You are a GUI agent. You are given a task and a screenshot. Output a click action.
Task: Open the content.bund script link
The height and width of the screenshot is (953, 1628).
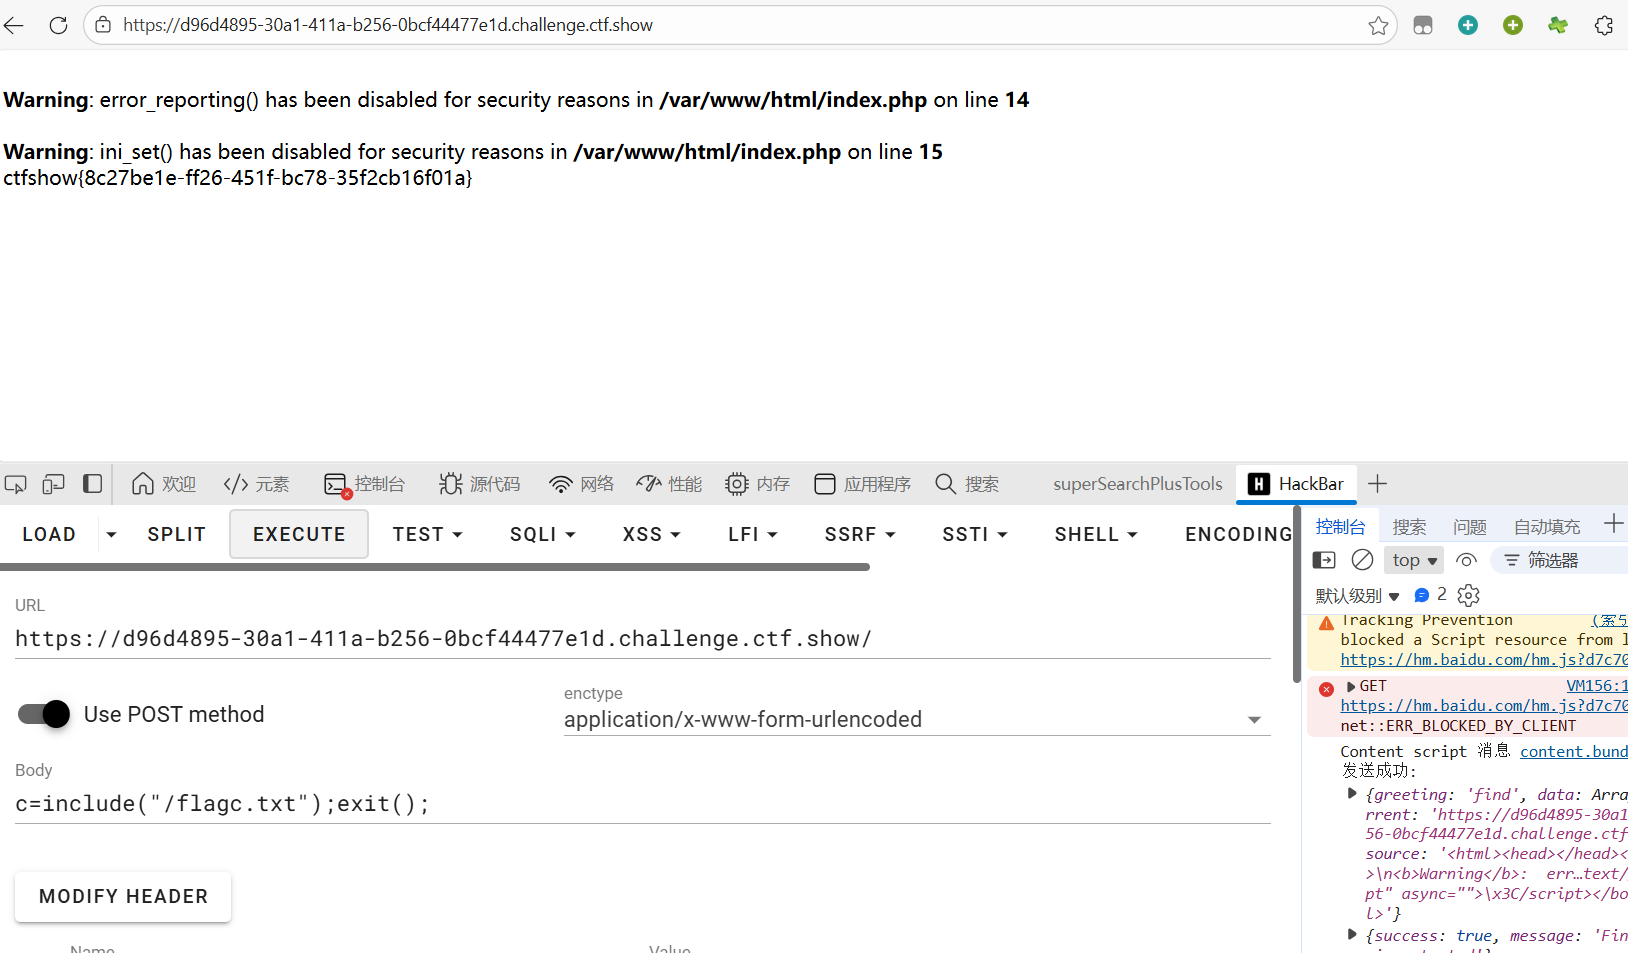pyautogui.click(x=1573, y=752)
